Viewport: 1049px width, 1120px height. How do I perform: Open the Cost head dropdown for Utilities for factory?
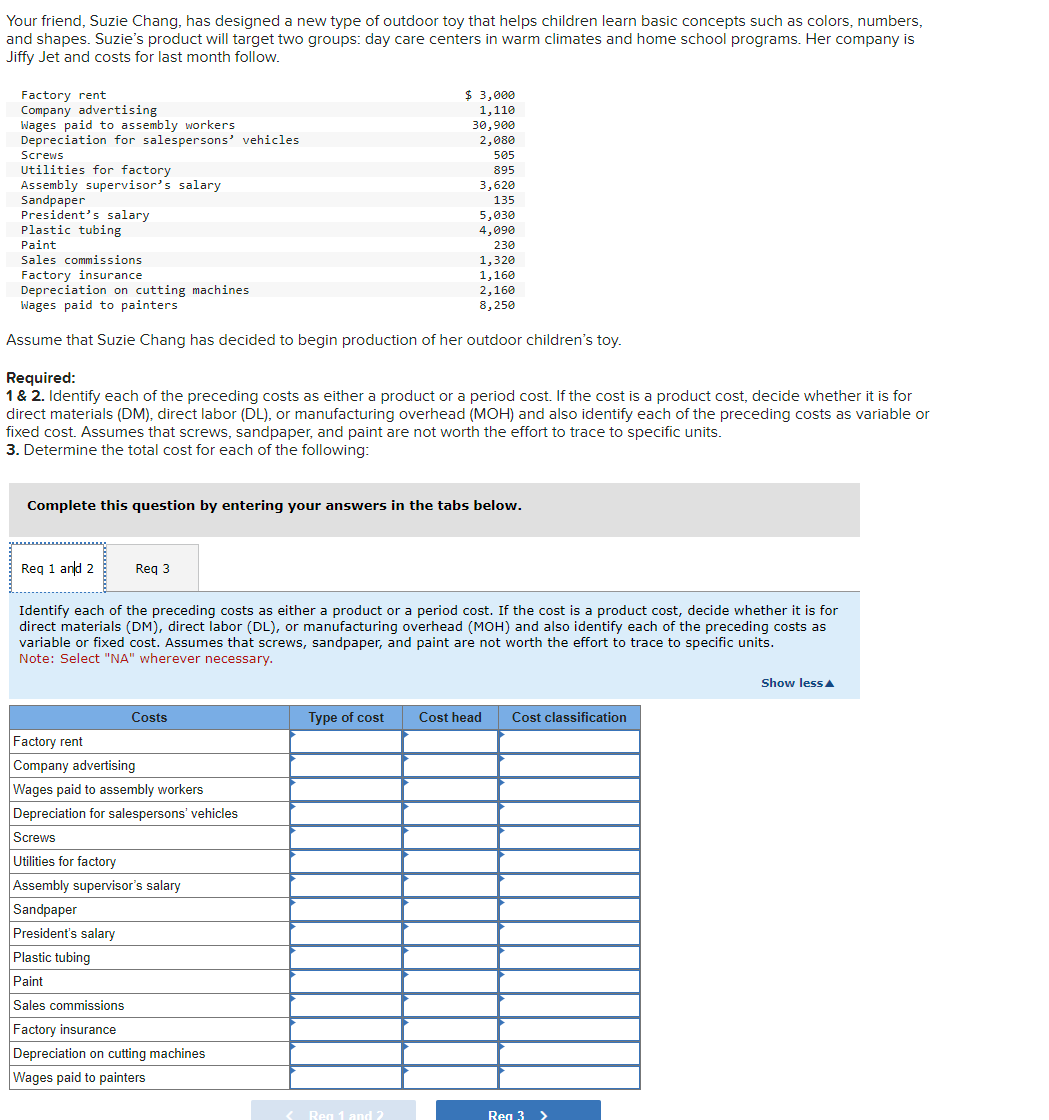tap(450, 861)
